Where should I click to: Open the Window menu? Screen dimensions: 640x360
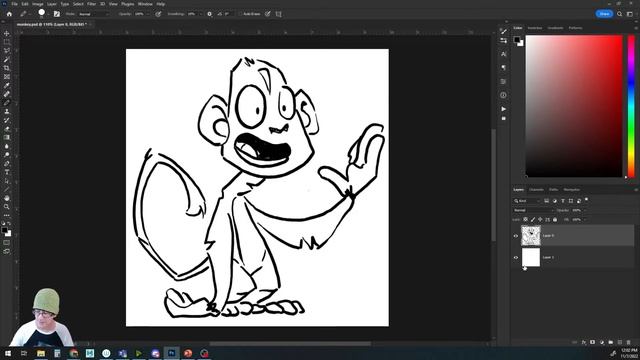click(145, 4)
